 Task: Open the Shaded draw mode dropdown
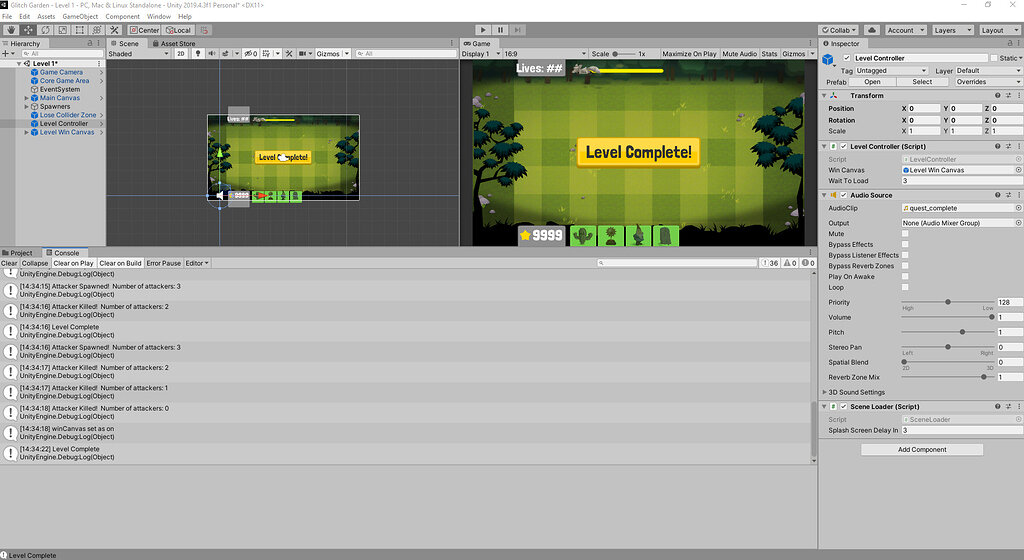[x=138, y=54]
